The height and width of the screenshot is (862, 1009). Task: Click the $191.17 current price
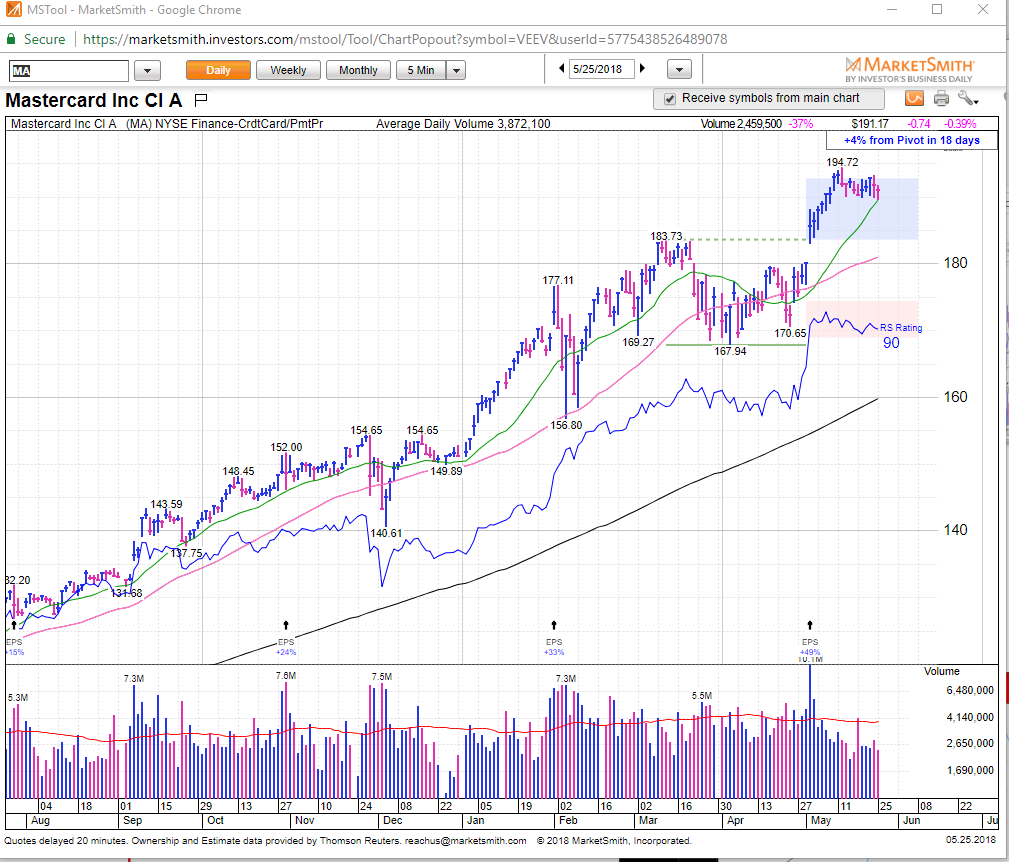pos(870,124)
